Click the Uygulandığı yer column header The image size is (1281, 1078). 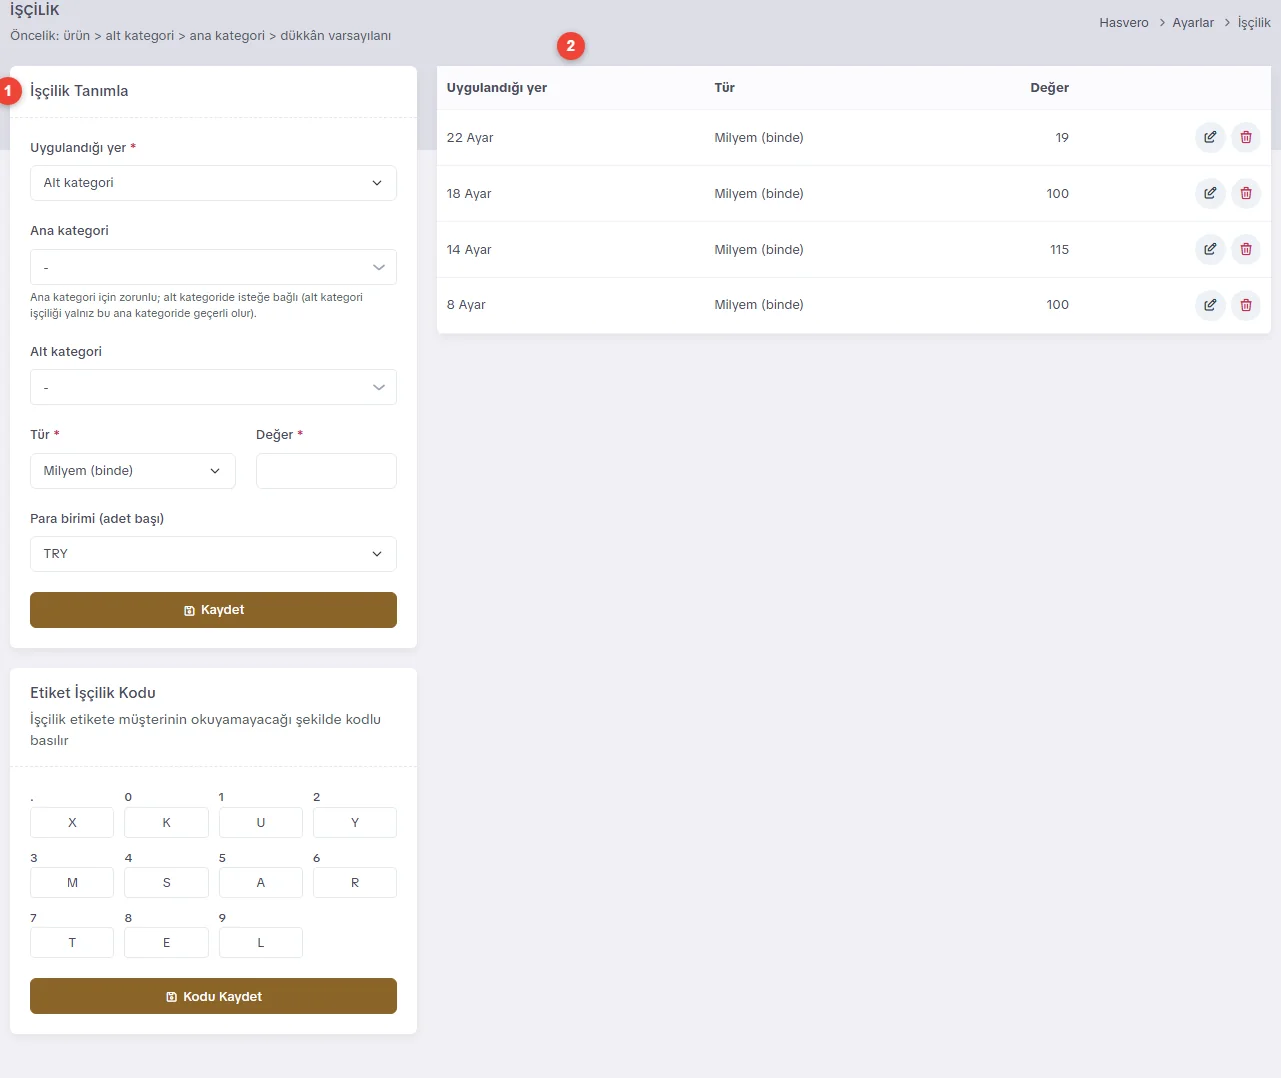(497, 88)
